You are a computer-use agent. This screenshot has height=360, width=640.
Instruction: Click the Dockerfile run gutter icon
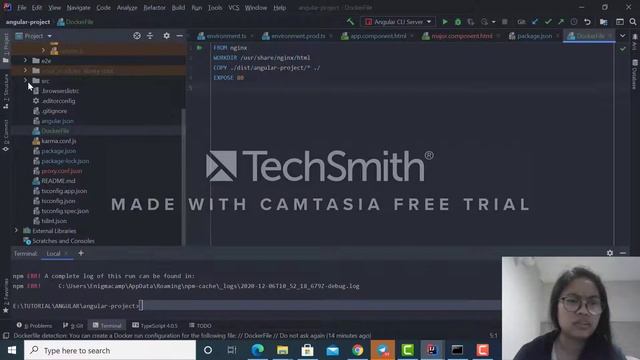point(200,48)
